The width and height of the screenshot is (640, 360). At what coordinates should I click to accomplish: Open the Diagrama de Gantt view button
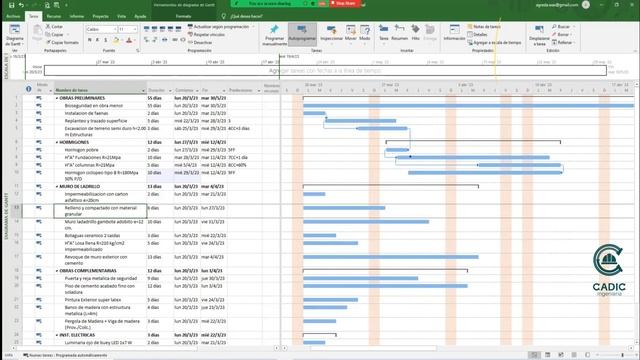[x=15, y=35]
